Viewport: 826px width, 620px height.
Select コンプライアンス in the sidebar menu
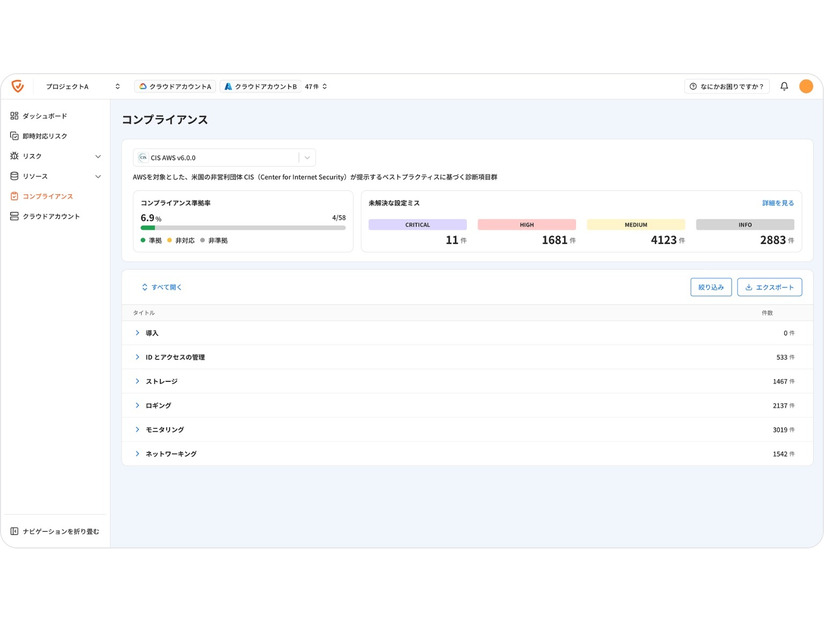48,196
